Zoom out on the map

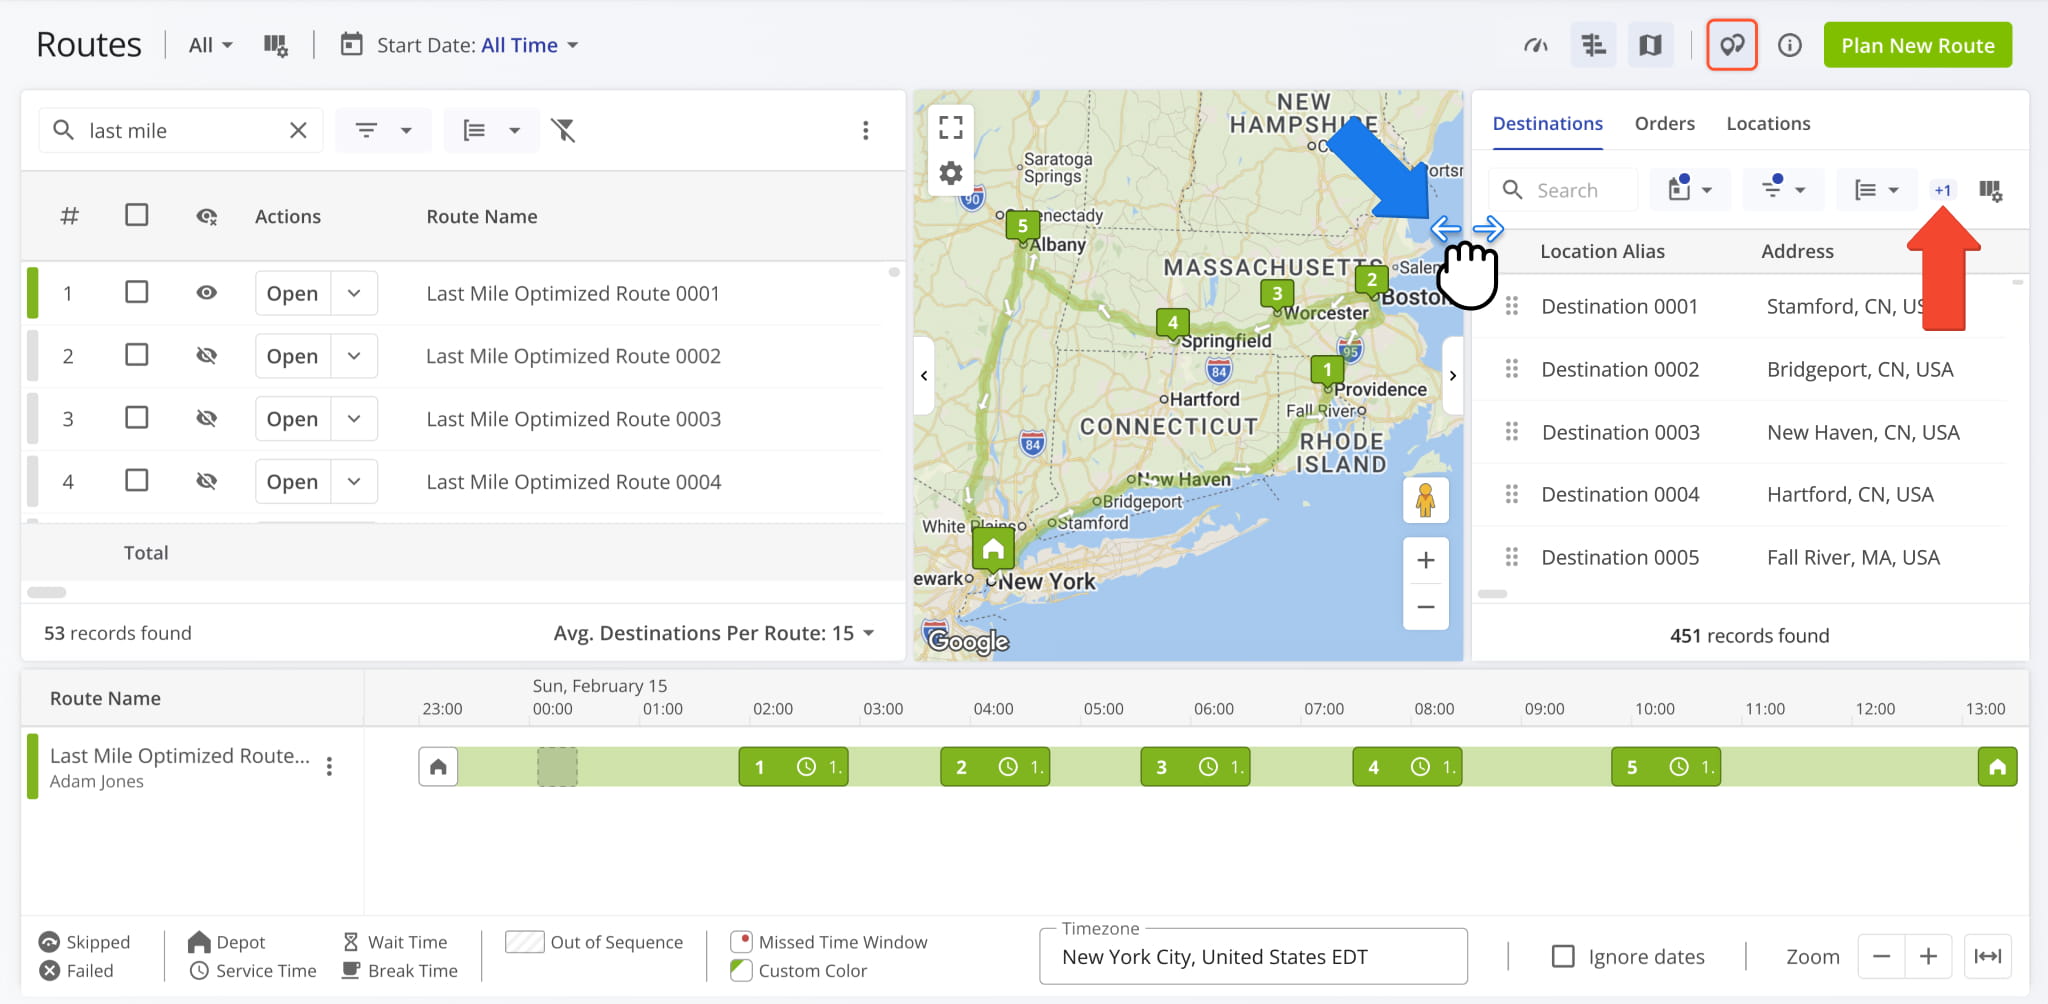pyautogui.click(x=1426, y=606)
